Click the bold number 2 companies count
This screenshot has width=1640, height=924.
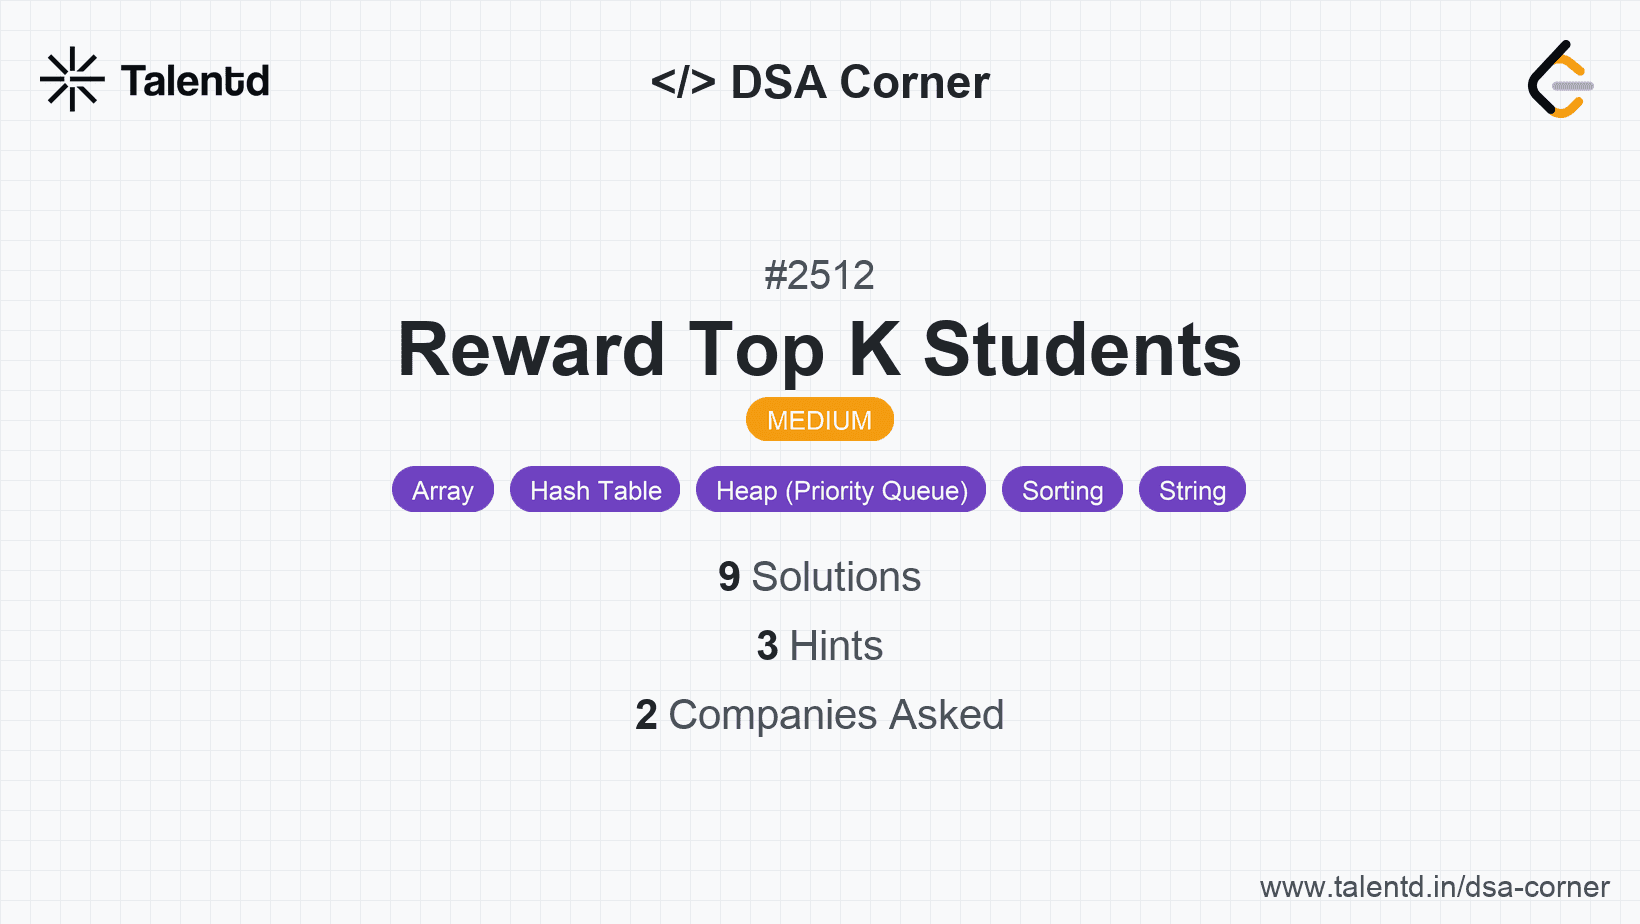646,715
